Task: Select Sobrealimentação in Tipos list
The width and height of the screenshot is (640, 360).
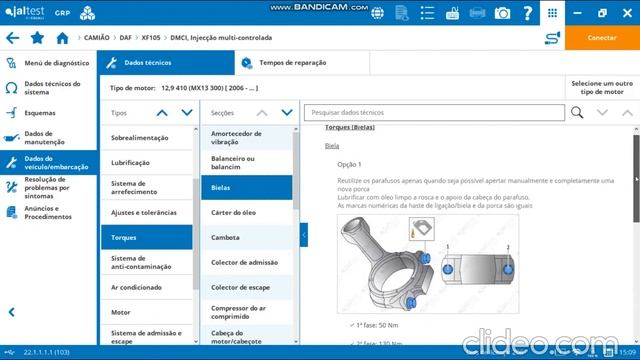Action: 147,138
